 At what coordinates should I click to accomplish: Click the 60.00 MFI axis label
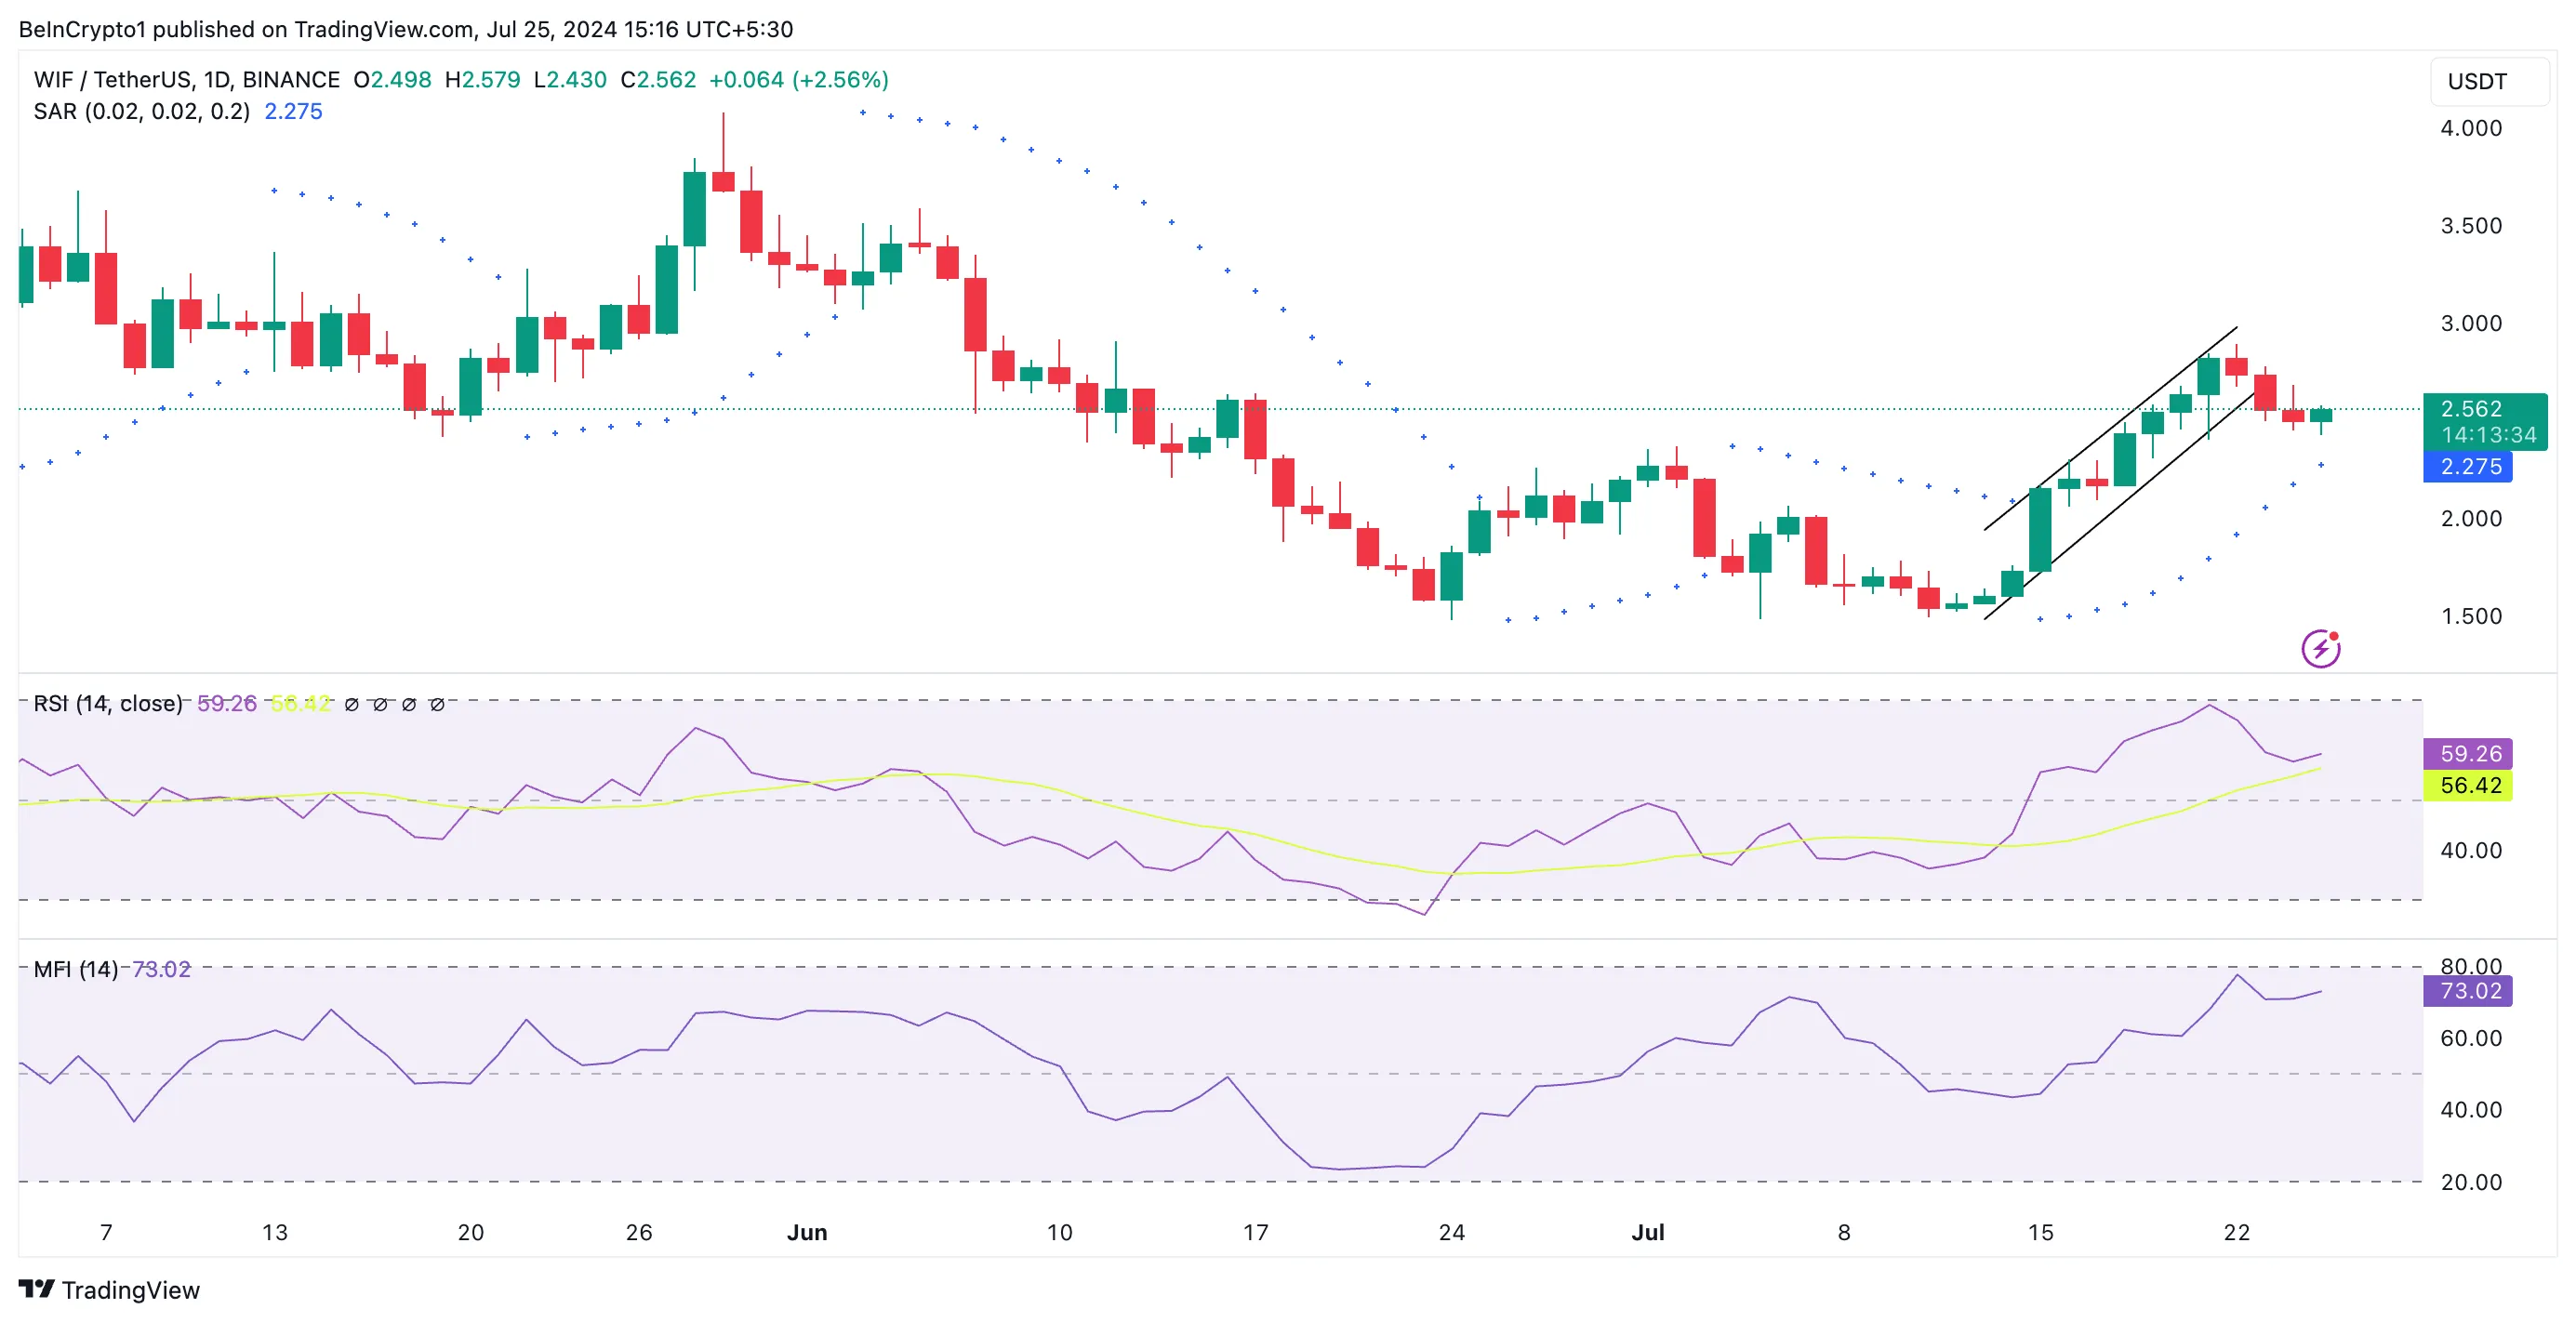(x=2471, y=1038)
